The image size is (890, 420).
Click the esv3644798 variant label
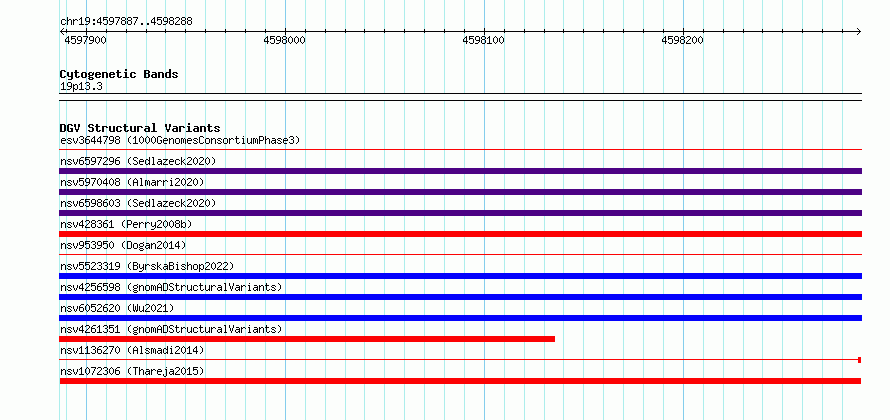[180, 140]
